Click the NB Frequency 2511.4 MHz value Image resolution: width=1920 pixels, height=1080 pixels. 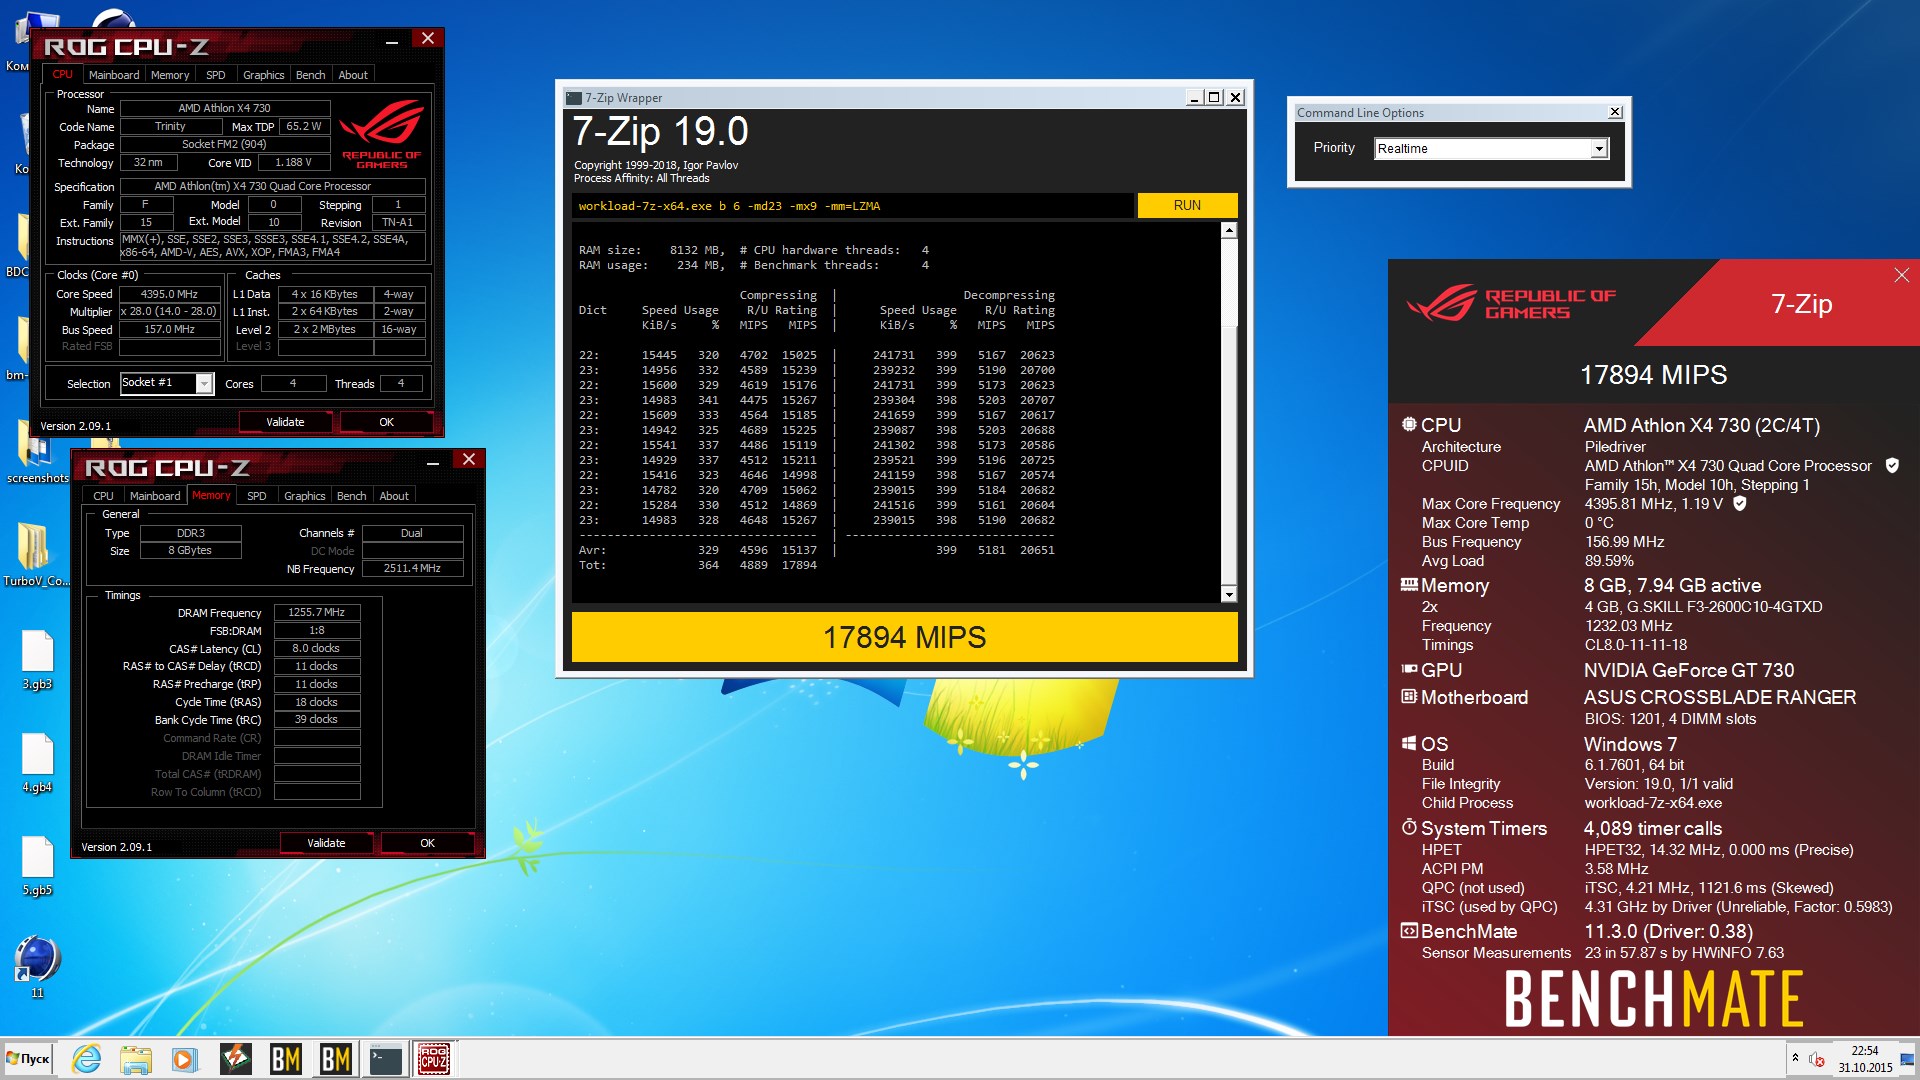412,568
